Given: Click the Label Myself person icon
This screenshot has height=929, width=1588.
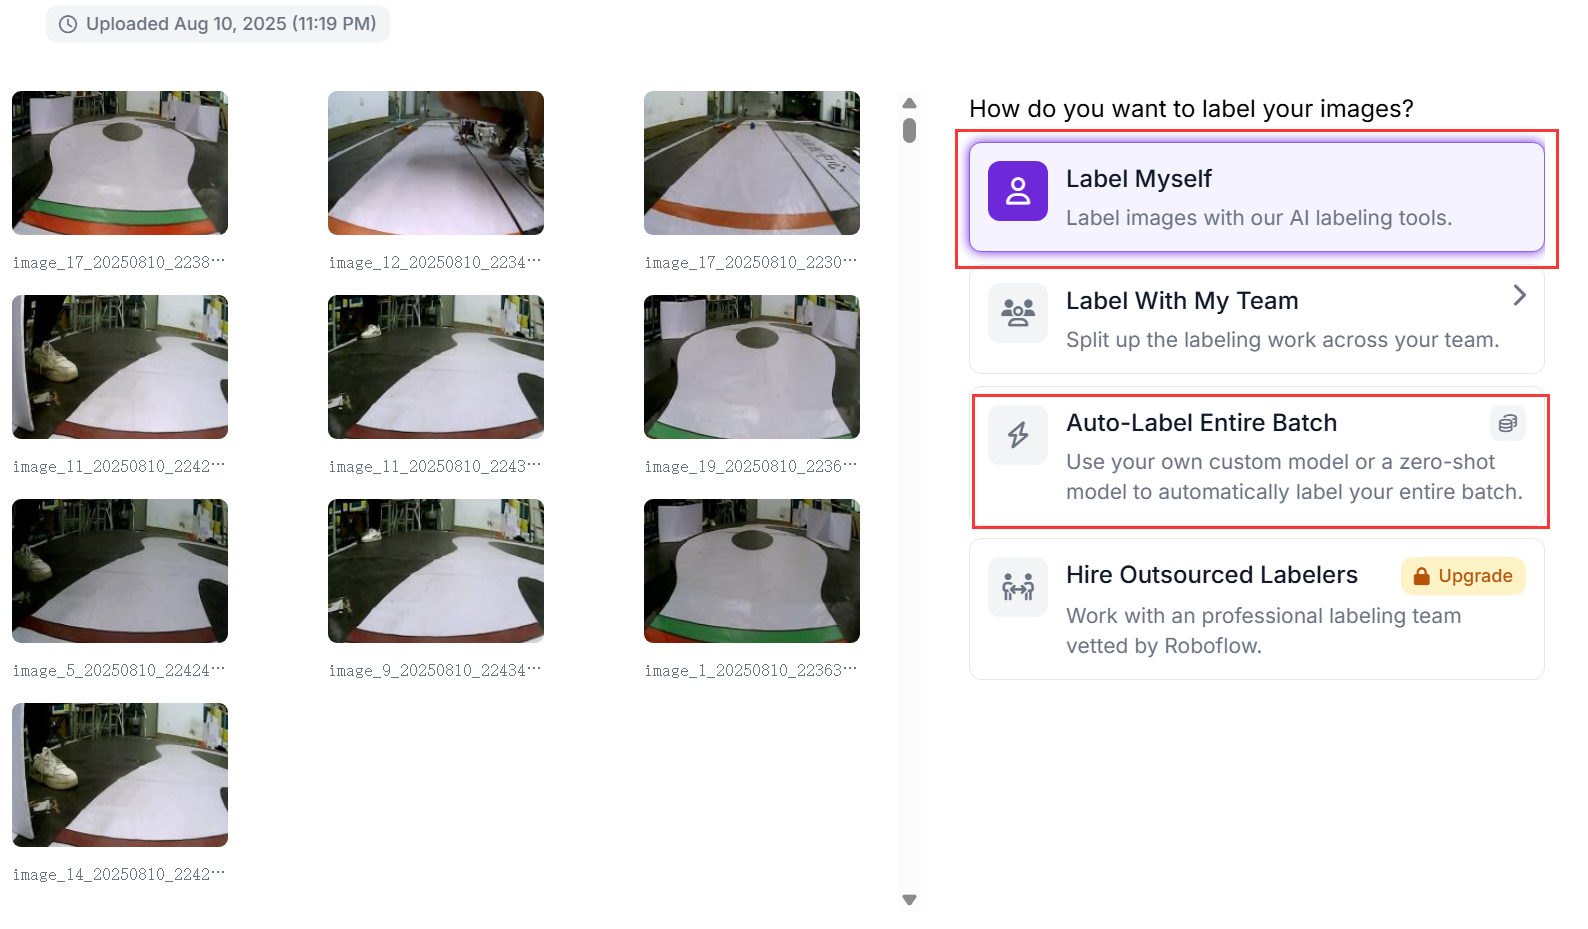Looking at the screenshot, I should pos(1017,191).
